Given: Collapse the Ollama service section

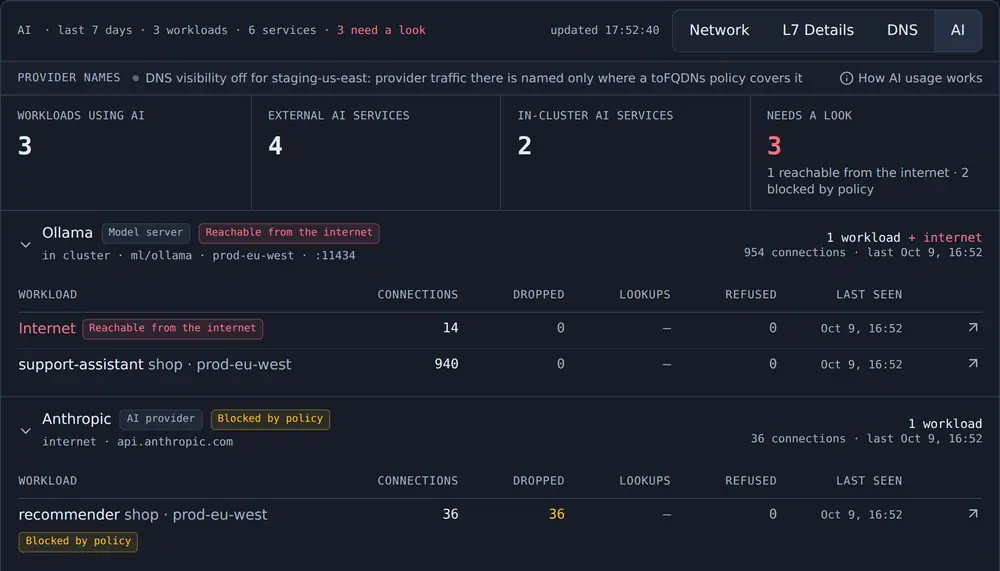Looking at the screenshot, I should pyautogui.click(x=26, y=244).
